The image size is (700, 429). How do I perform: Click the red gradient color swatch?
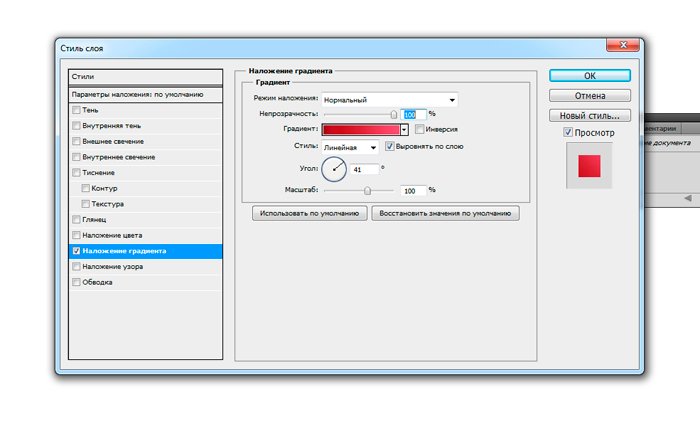[x=360, y=130]
